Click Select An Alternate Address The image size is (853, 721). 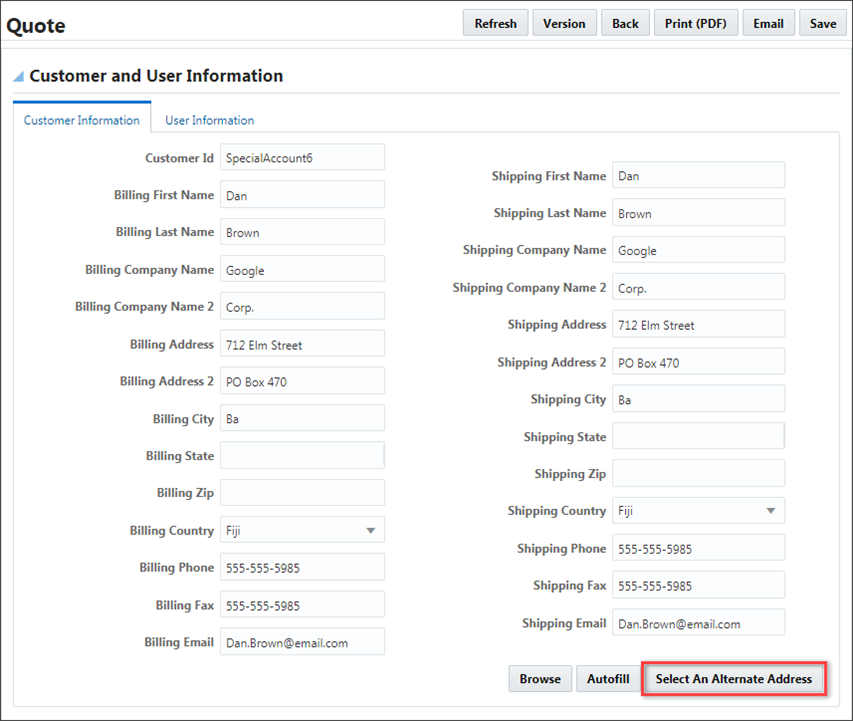click(x=733, y=679)
